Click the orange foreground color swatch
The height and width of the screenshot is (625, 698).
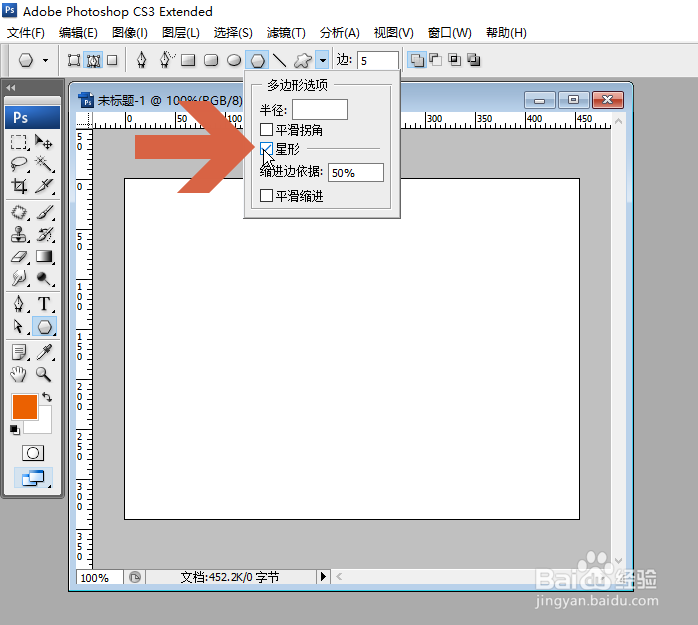[24, 406]
